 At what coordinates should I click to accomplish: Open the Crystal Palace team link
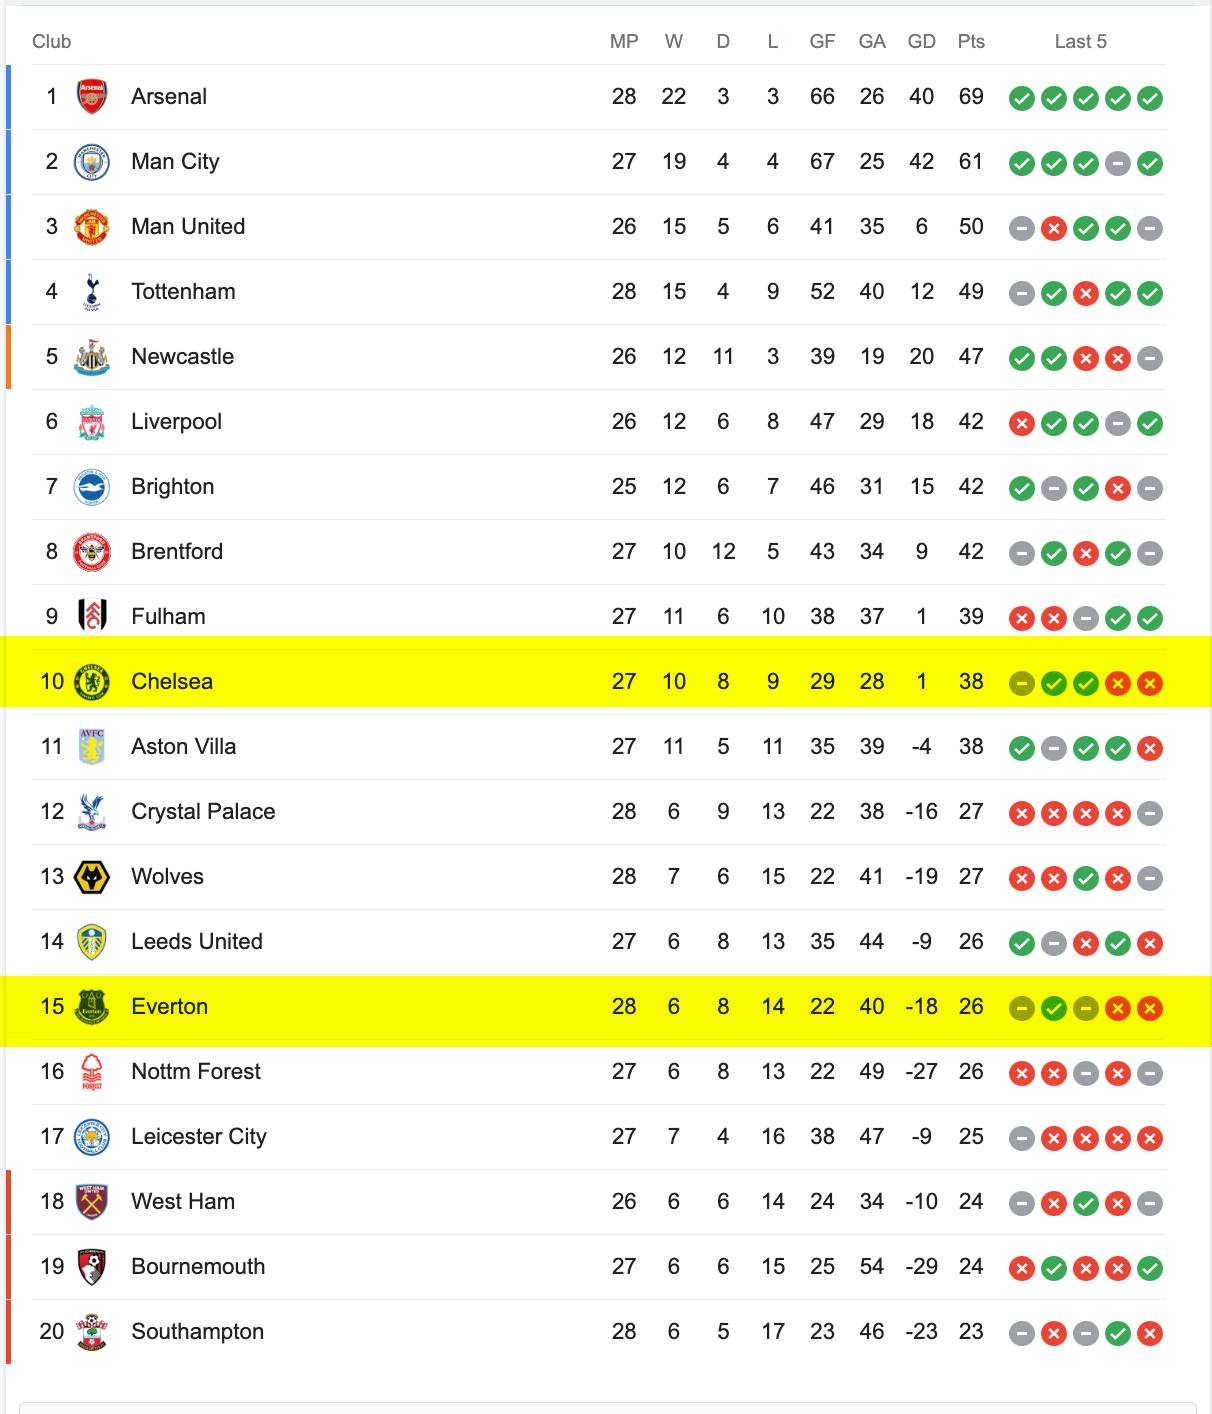203,812
